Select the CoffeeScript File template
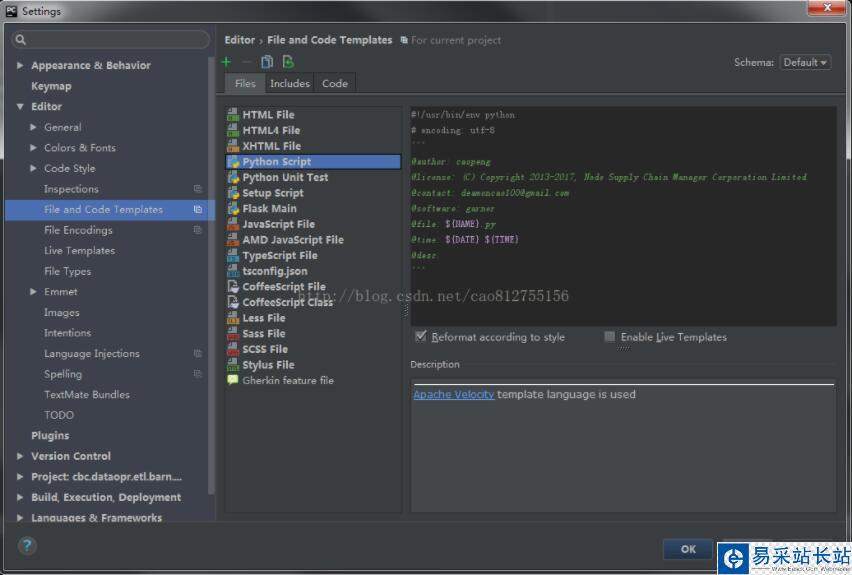The height and width of the screenshot is (575, 852). coord(313,286)
